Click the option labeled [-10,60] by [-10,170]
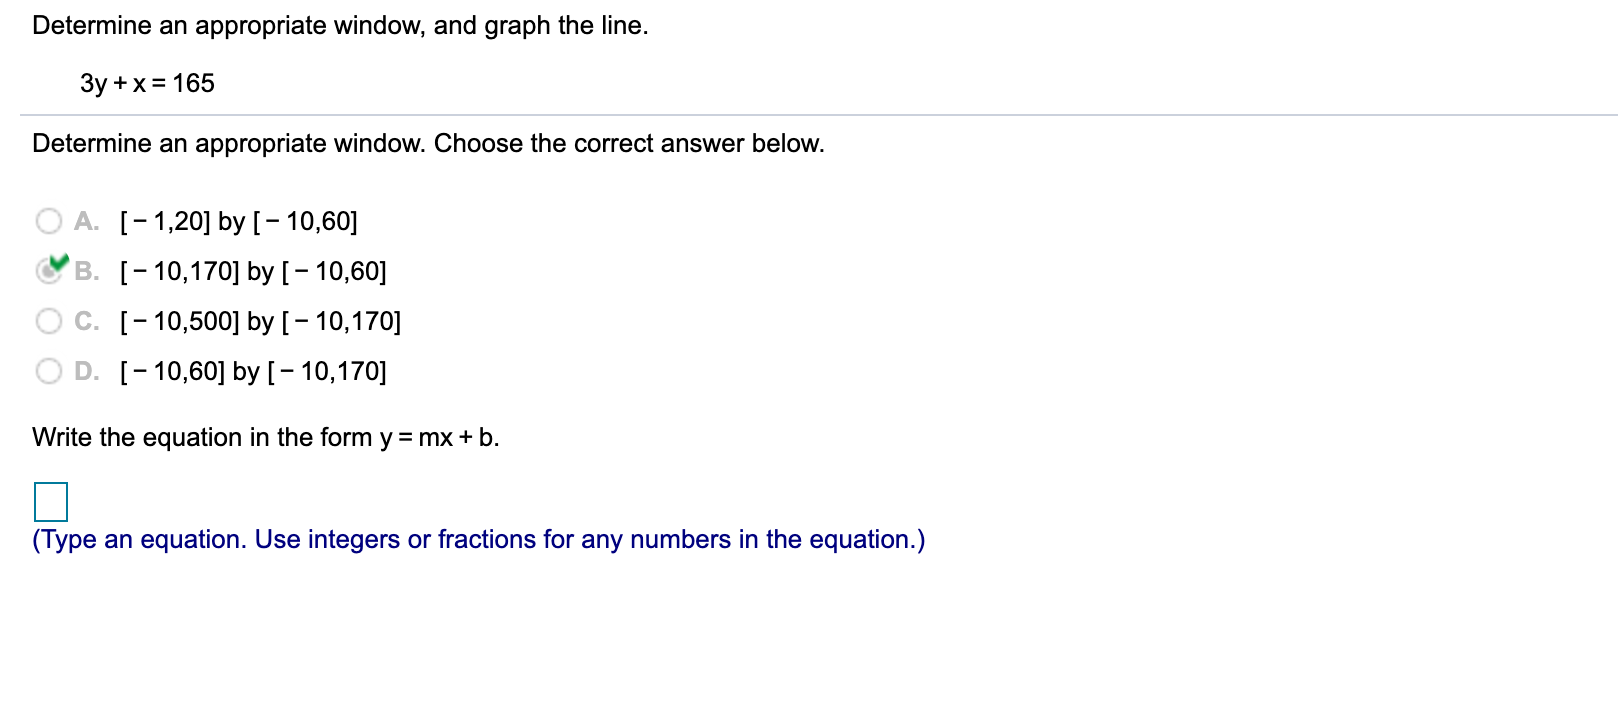 252,370
